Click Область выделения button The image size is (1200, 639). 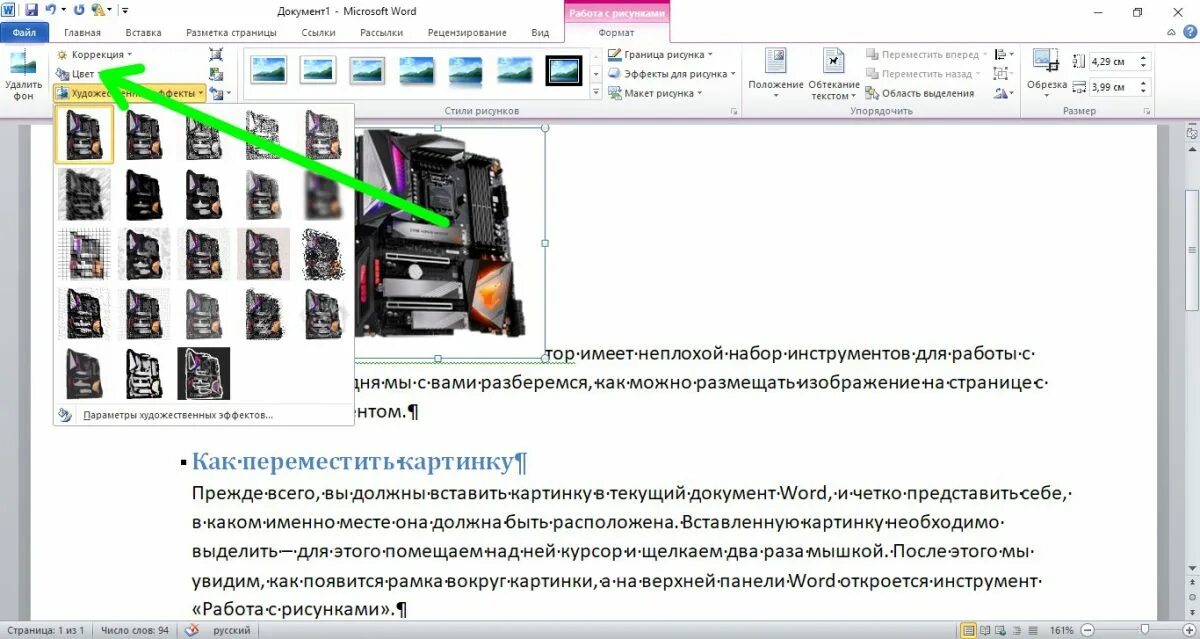pyautogui.click(x=920, y=93)
